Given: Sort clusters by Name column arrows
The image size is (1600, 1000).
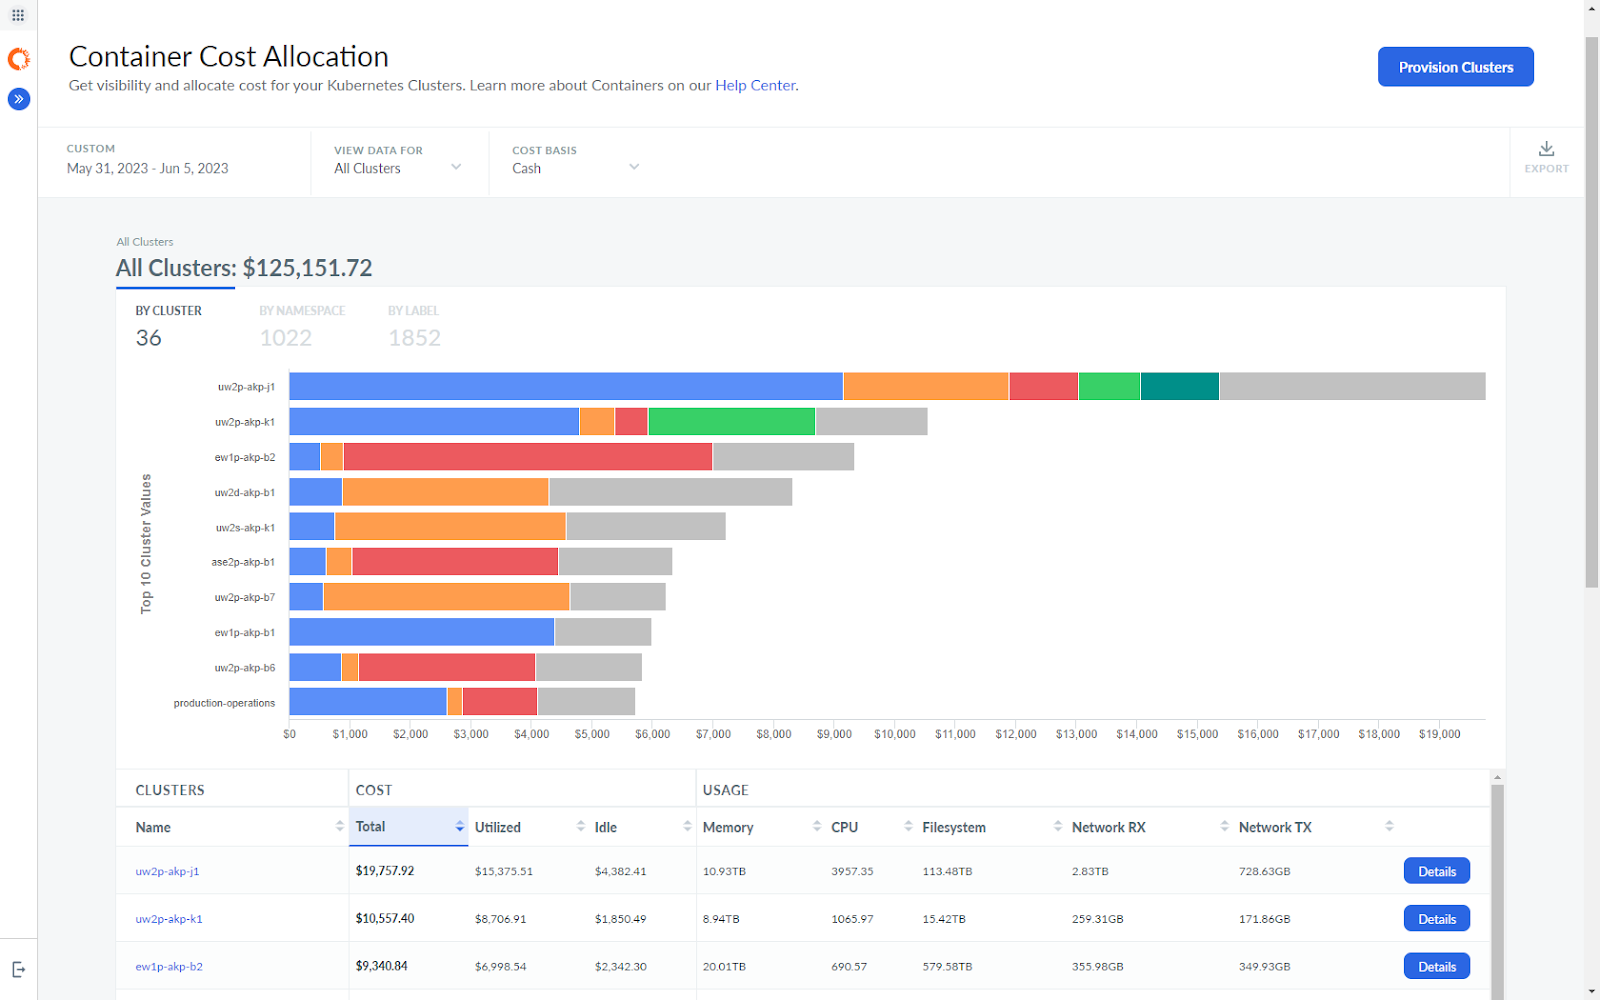Looking at the screenshot, I should click(340, 826).
